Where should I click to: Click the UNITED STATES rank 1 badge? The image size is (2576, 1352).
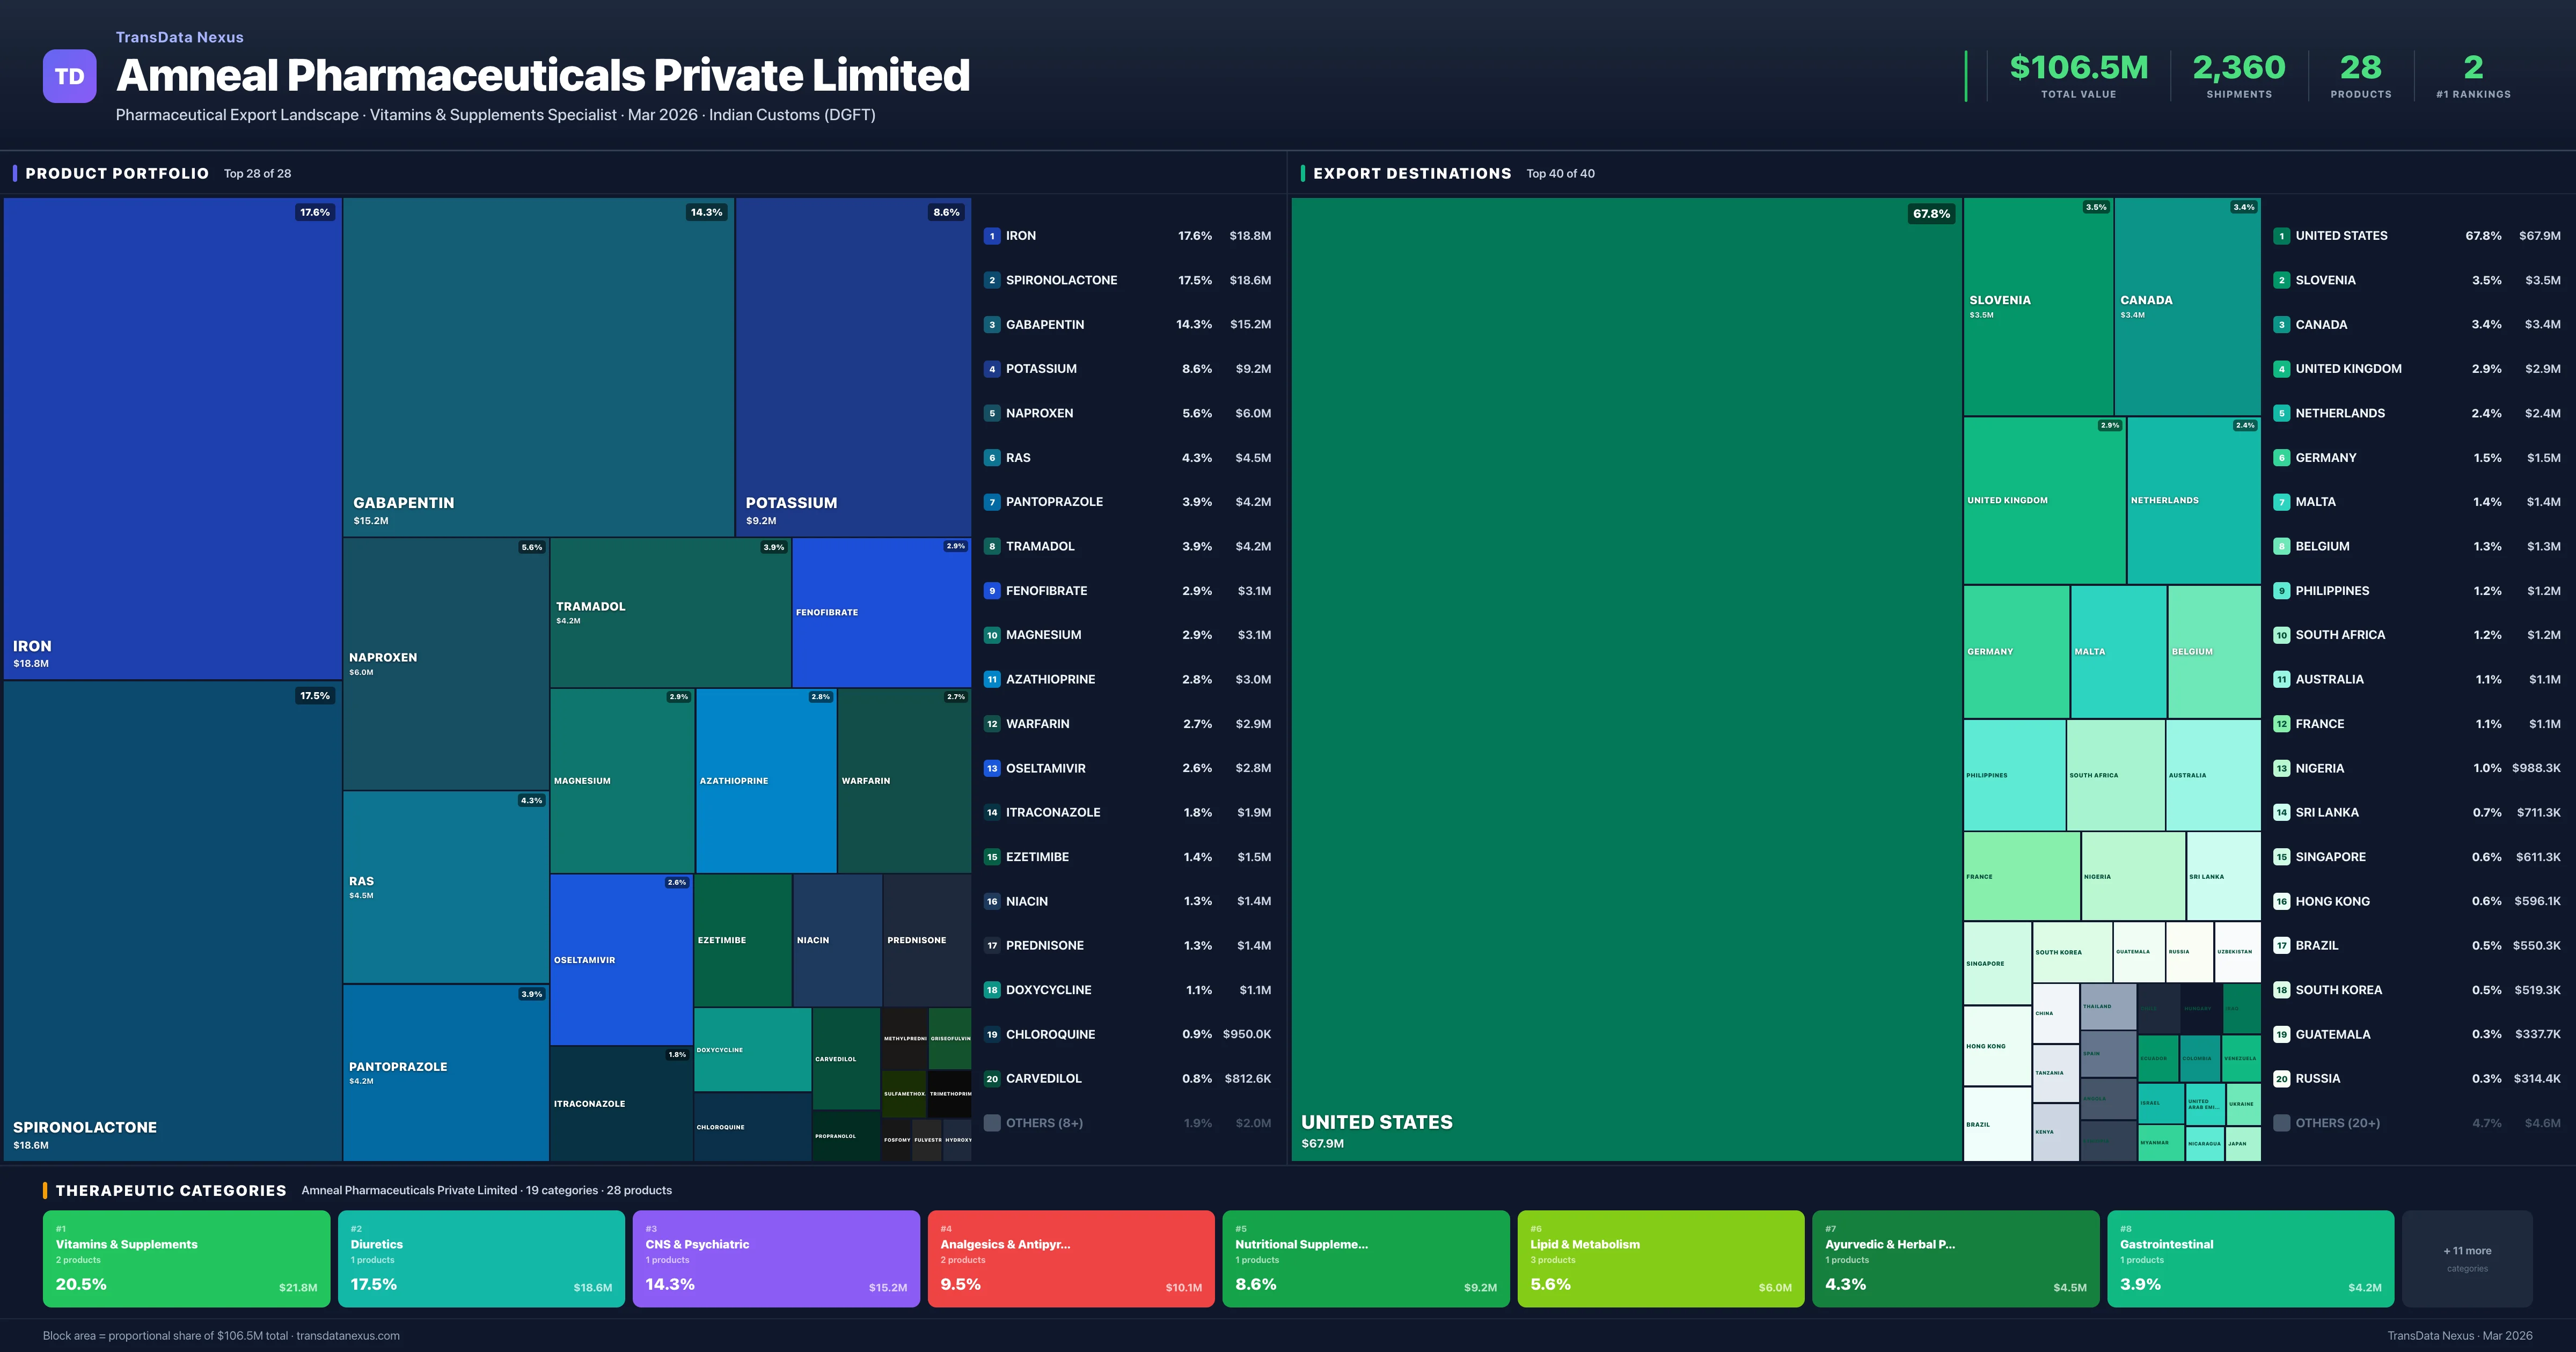pyautogui.click(x=2281, y=236)
